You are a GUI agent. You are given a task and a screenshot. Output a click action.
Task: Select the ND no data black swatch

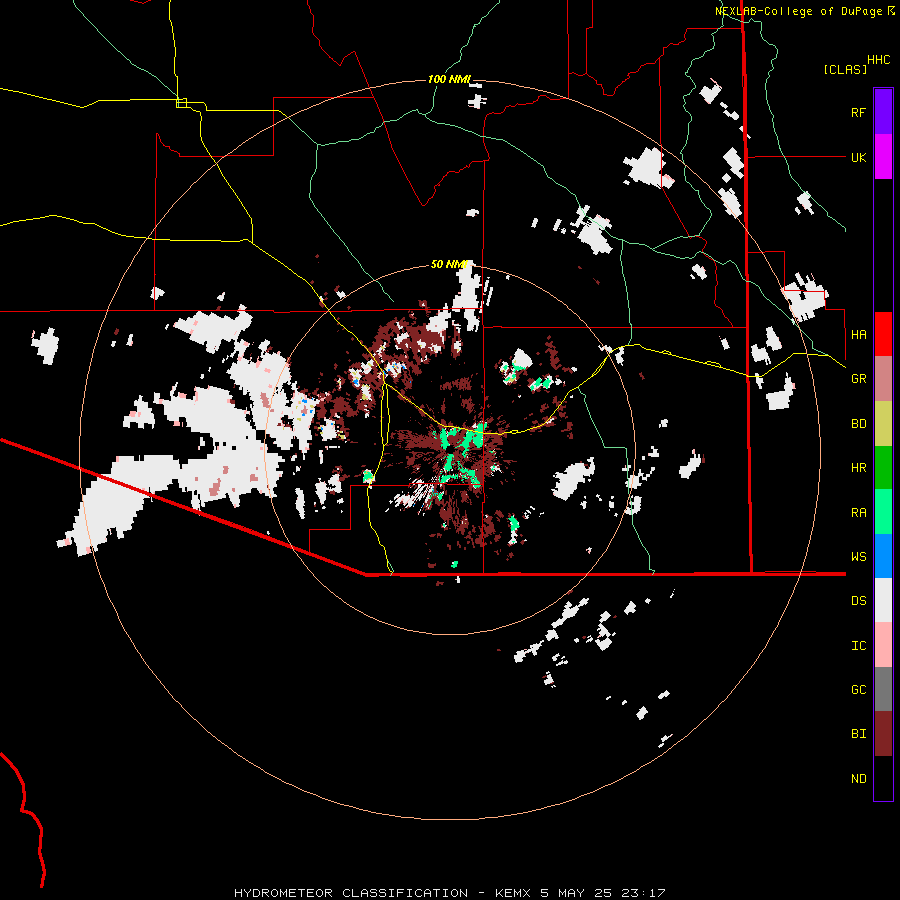tap(883, 778)
